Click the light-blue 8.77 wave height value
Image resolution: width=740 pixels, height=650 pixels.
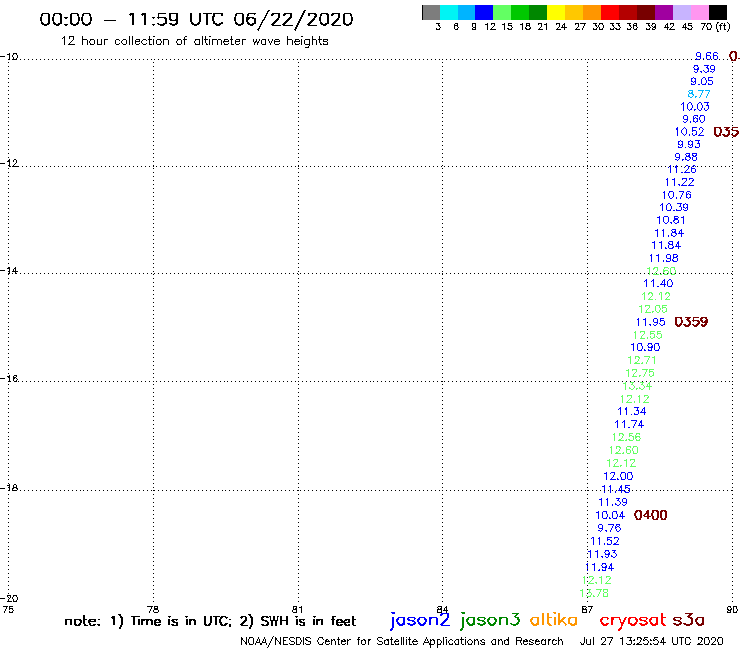point(698,94)
